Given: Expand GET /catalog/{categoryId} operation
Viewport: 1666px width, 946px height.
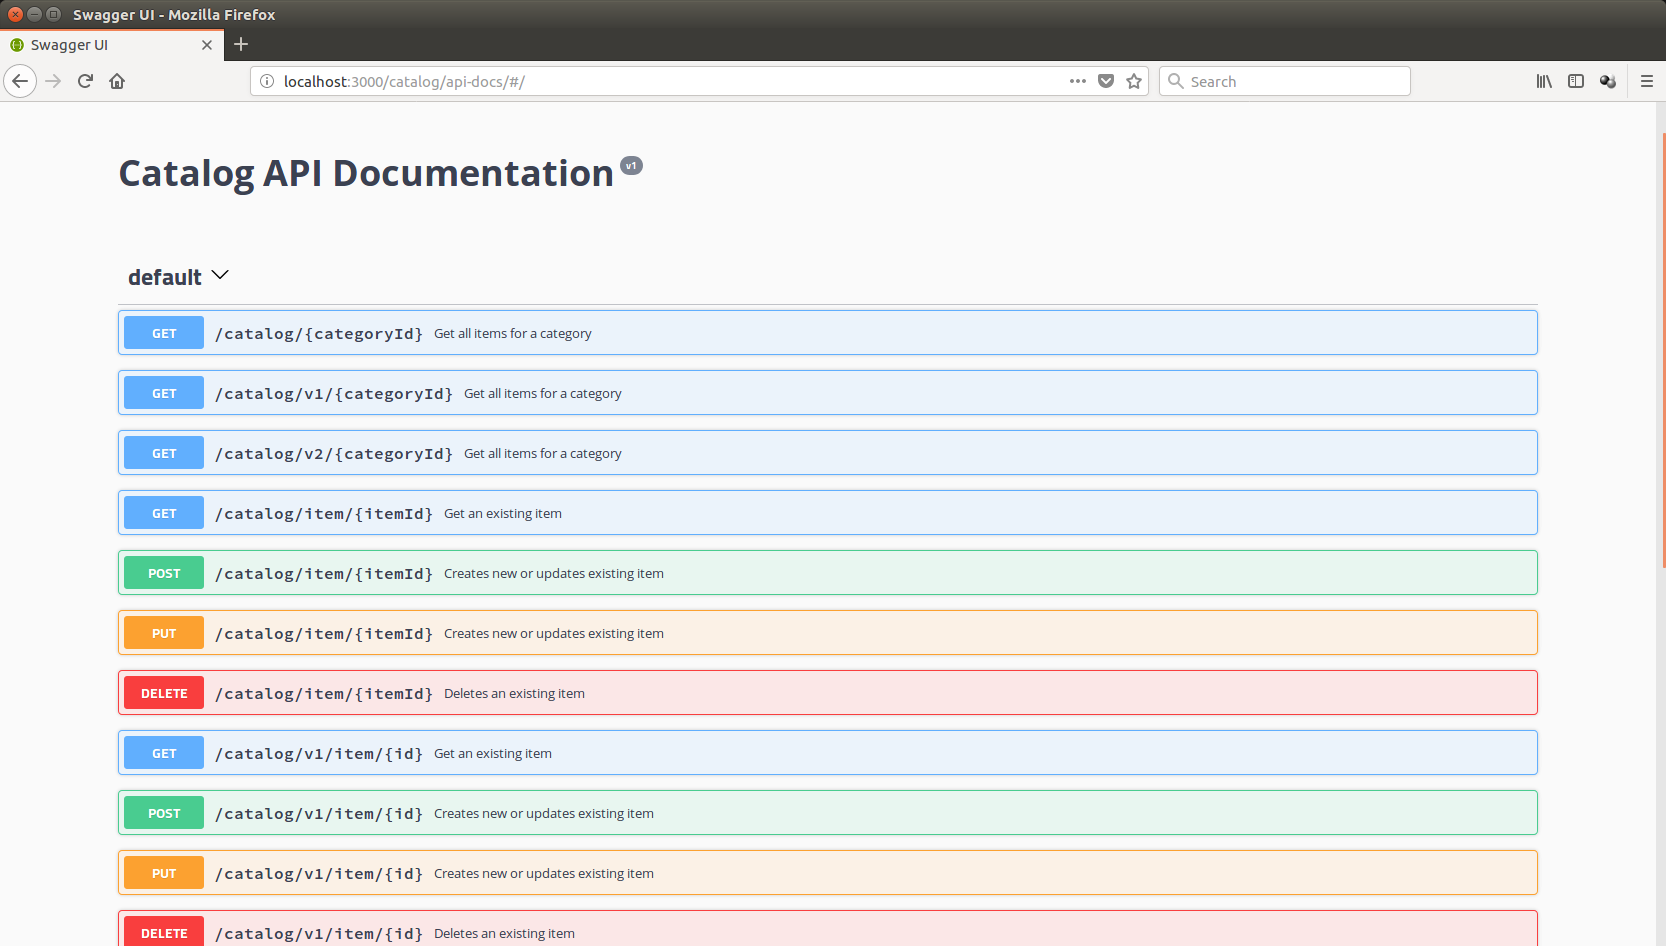Looking at the screenshot, I should (x=828, y=333).
